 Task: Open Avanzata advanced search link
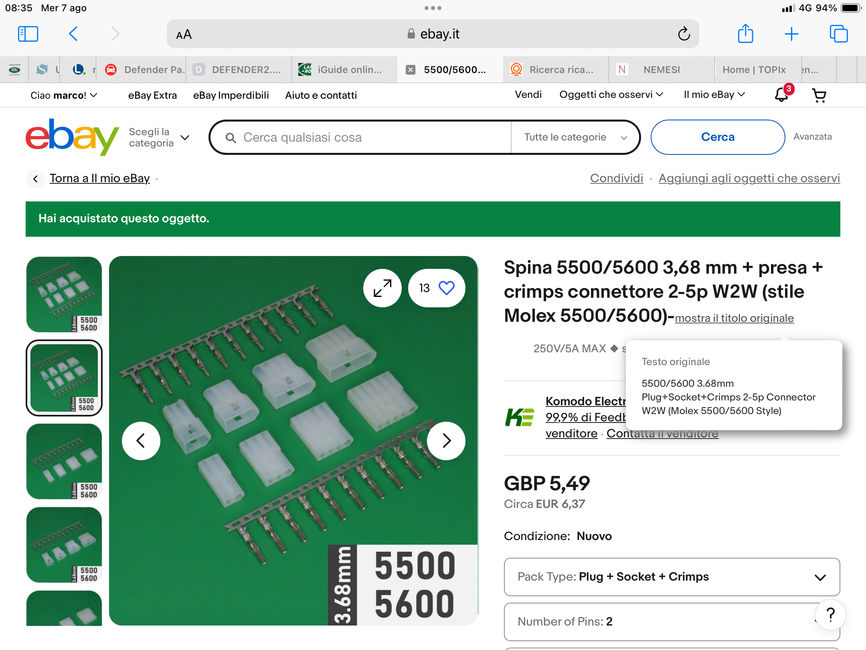tap(812, 136)
